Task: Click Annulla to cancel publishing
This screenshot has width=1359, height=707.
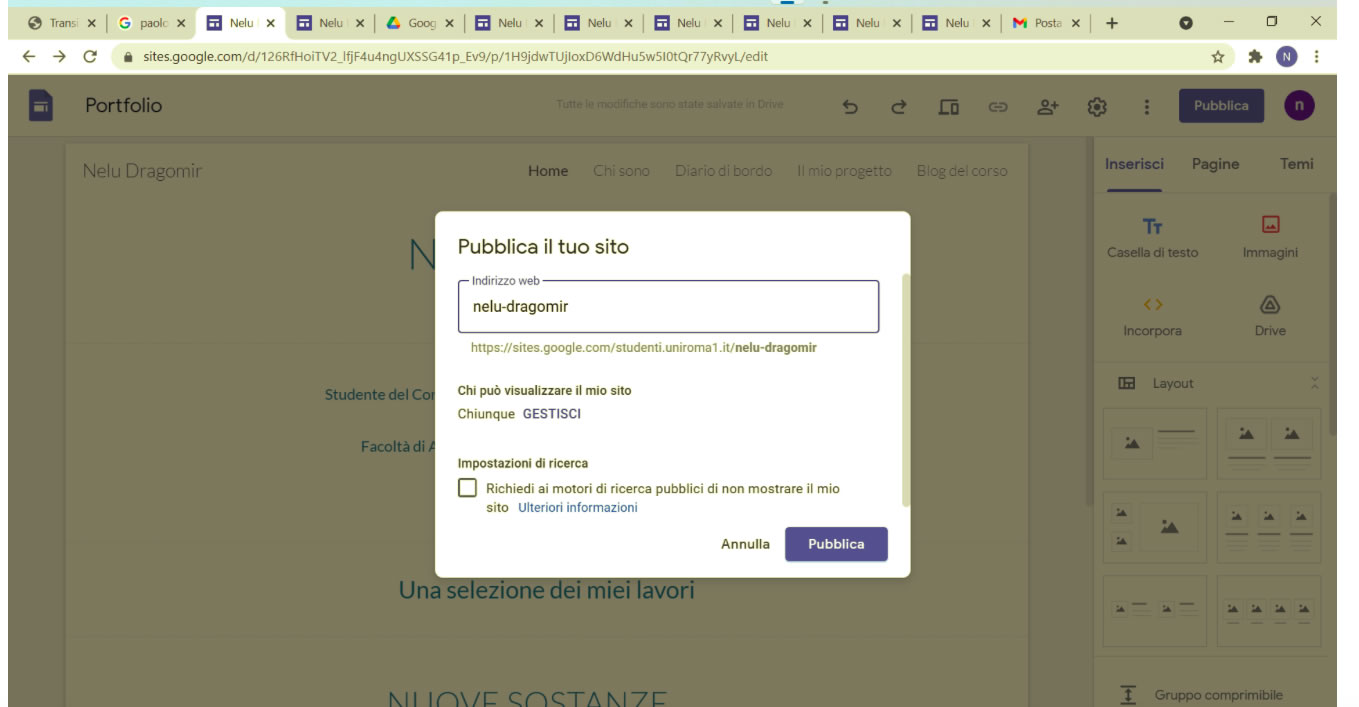Action: pos(745,544)
